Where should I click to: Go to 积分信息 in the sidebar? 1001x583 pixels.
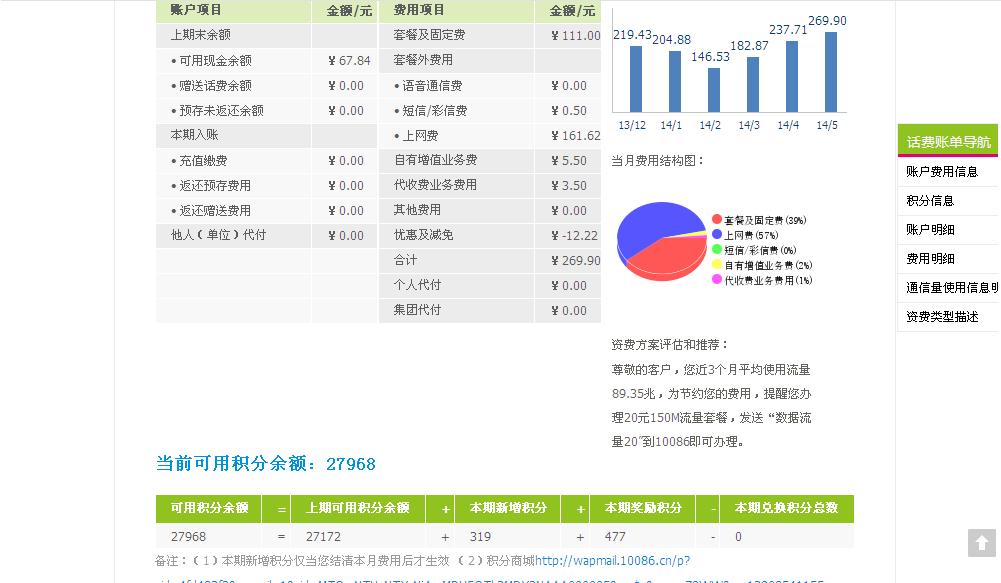[930, 201]
